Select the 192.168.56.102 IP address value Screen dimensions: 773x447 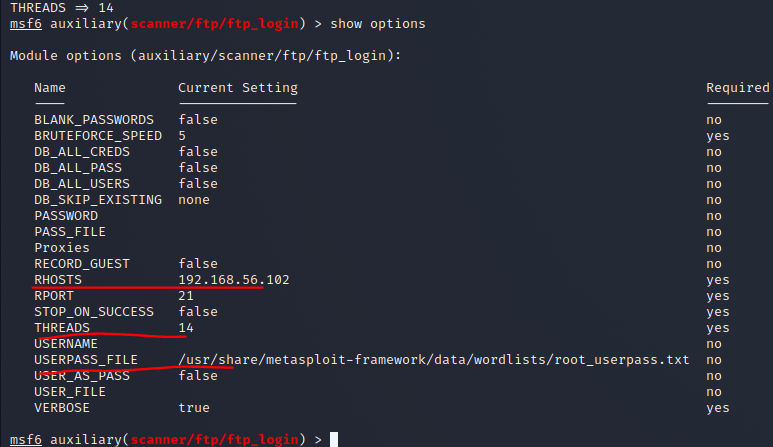(x=234, y=280)
